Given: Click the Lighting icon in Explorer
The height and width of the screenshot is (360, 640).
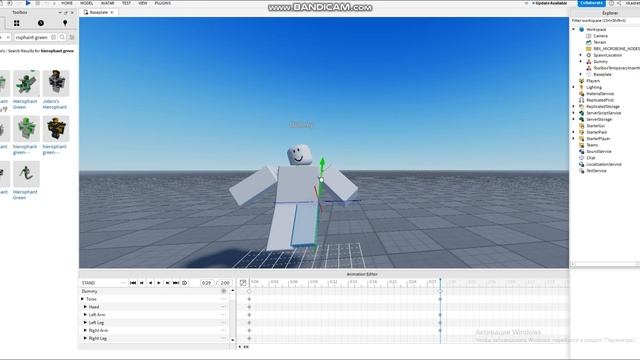Looking at the screenshot, I should pyautogui.click(x=582, y=87).
